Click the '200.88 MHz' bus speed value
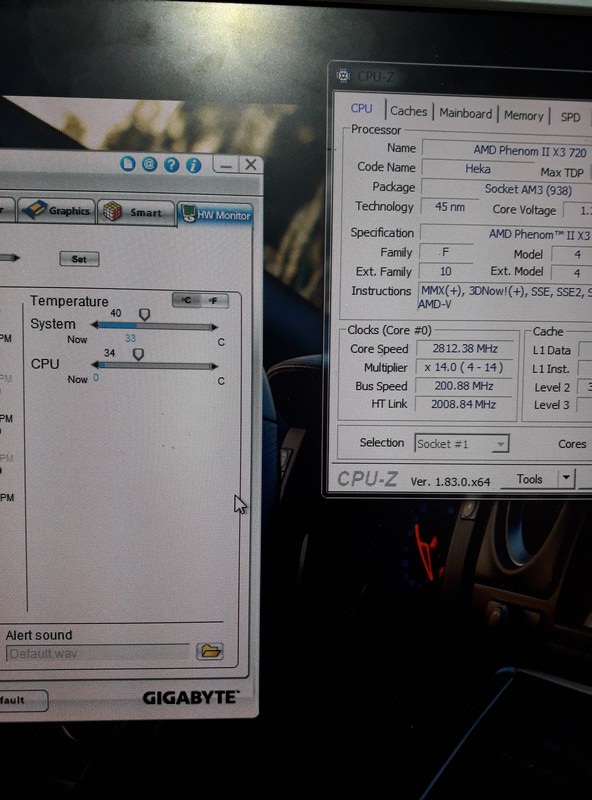The image size is (592, 800). coord(463,386)
